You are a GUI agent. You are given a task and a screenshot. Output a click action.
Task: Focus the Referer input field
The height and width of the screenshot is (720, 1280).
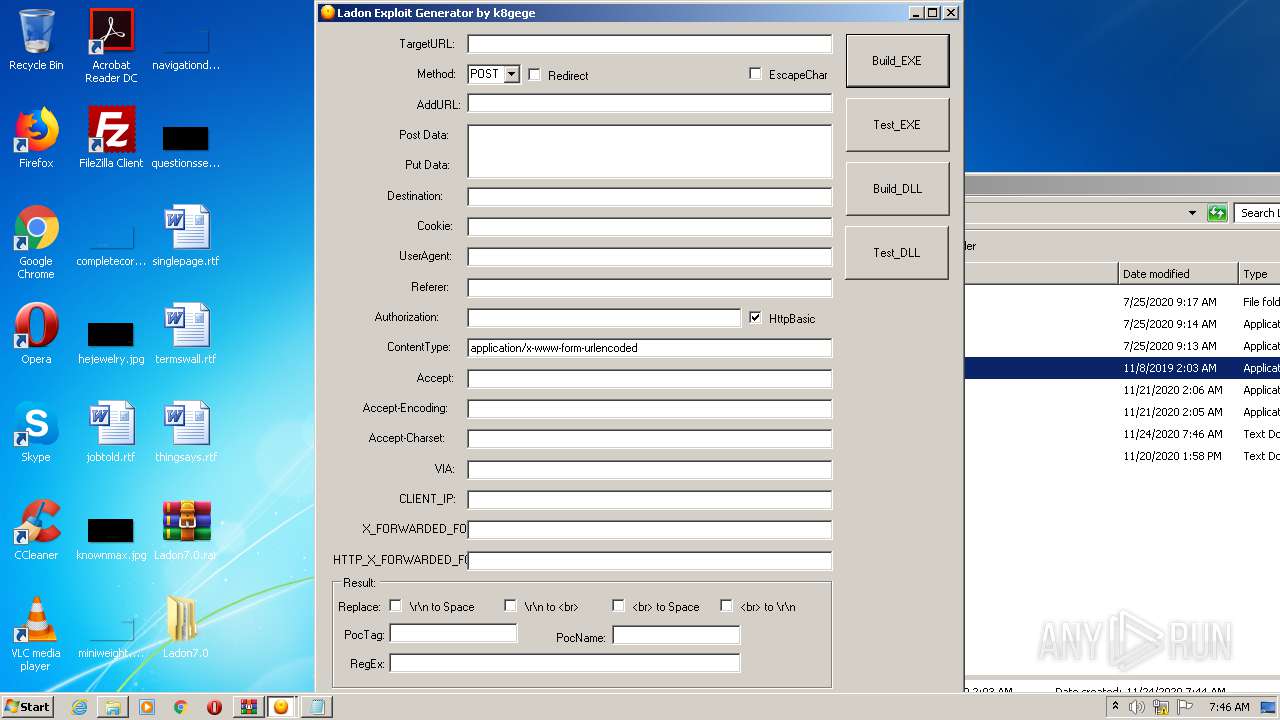pos(650,288)
